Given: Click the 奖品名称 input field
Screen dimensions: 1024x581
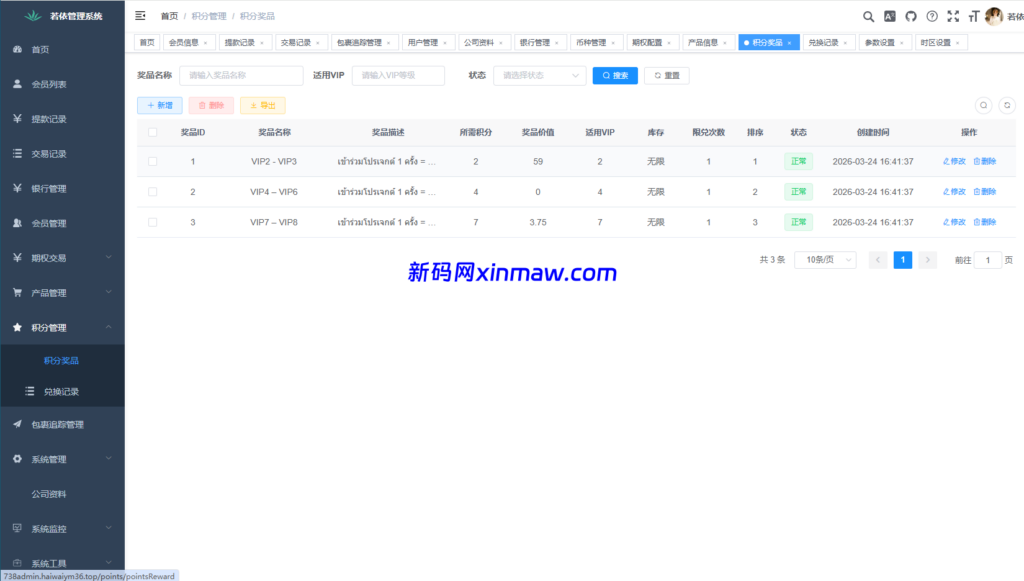Looking at the screenshot, I should [241, 75].
